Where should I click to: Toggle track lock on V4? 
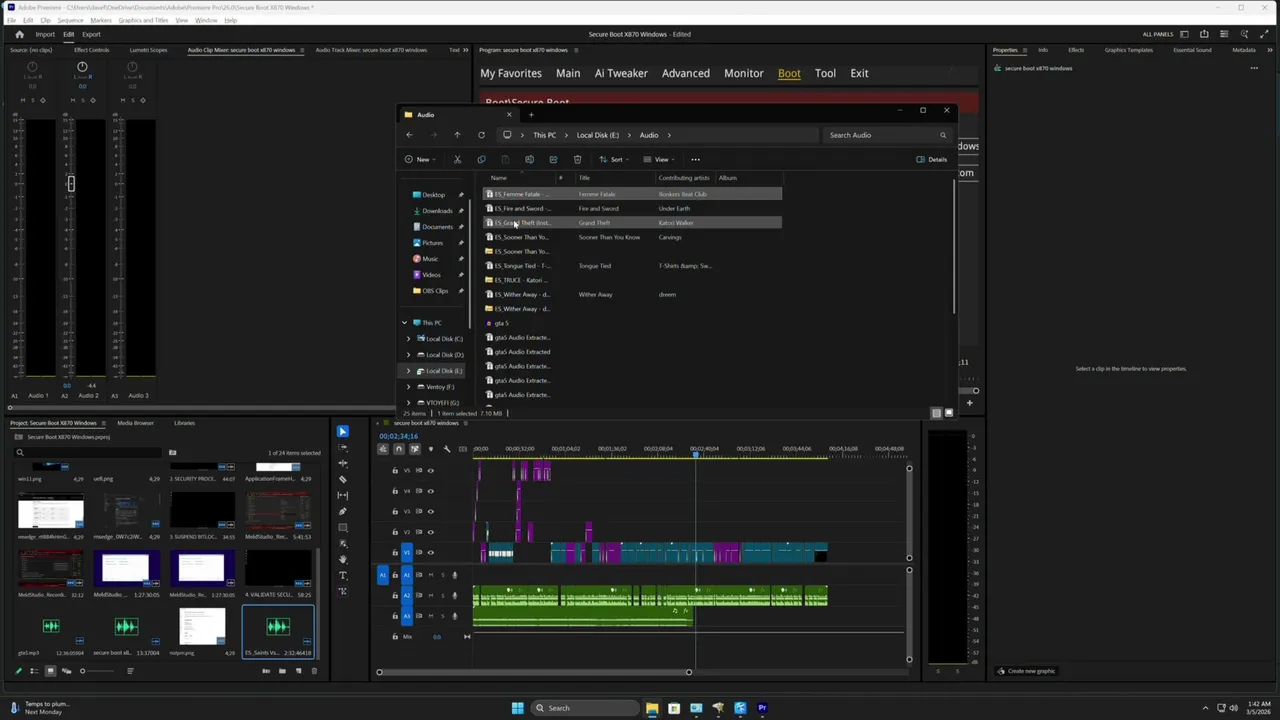pyautogui.click(x=394, y=491)
